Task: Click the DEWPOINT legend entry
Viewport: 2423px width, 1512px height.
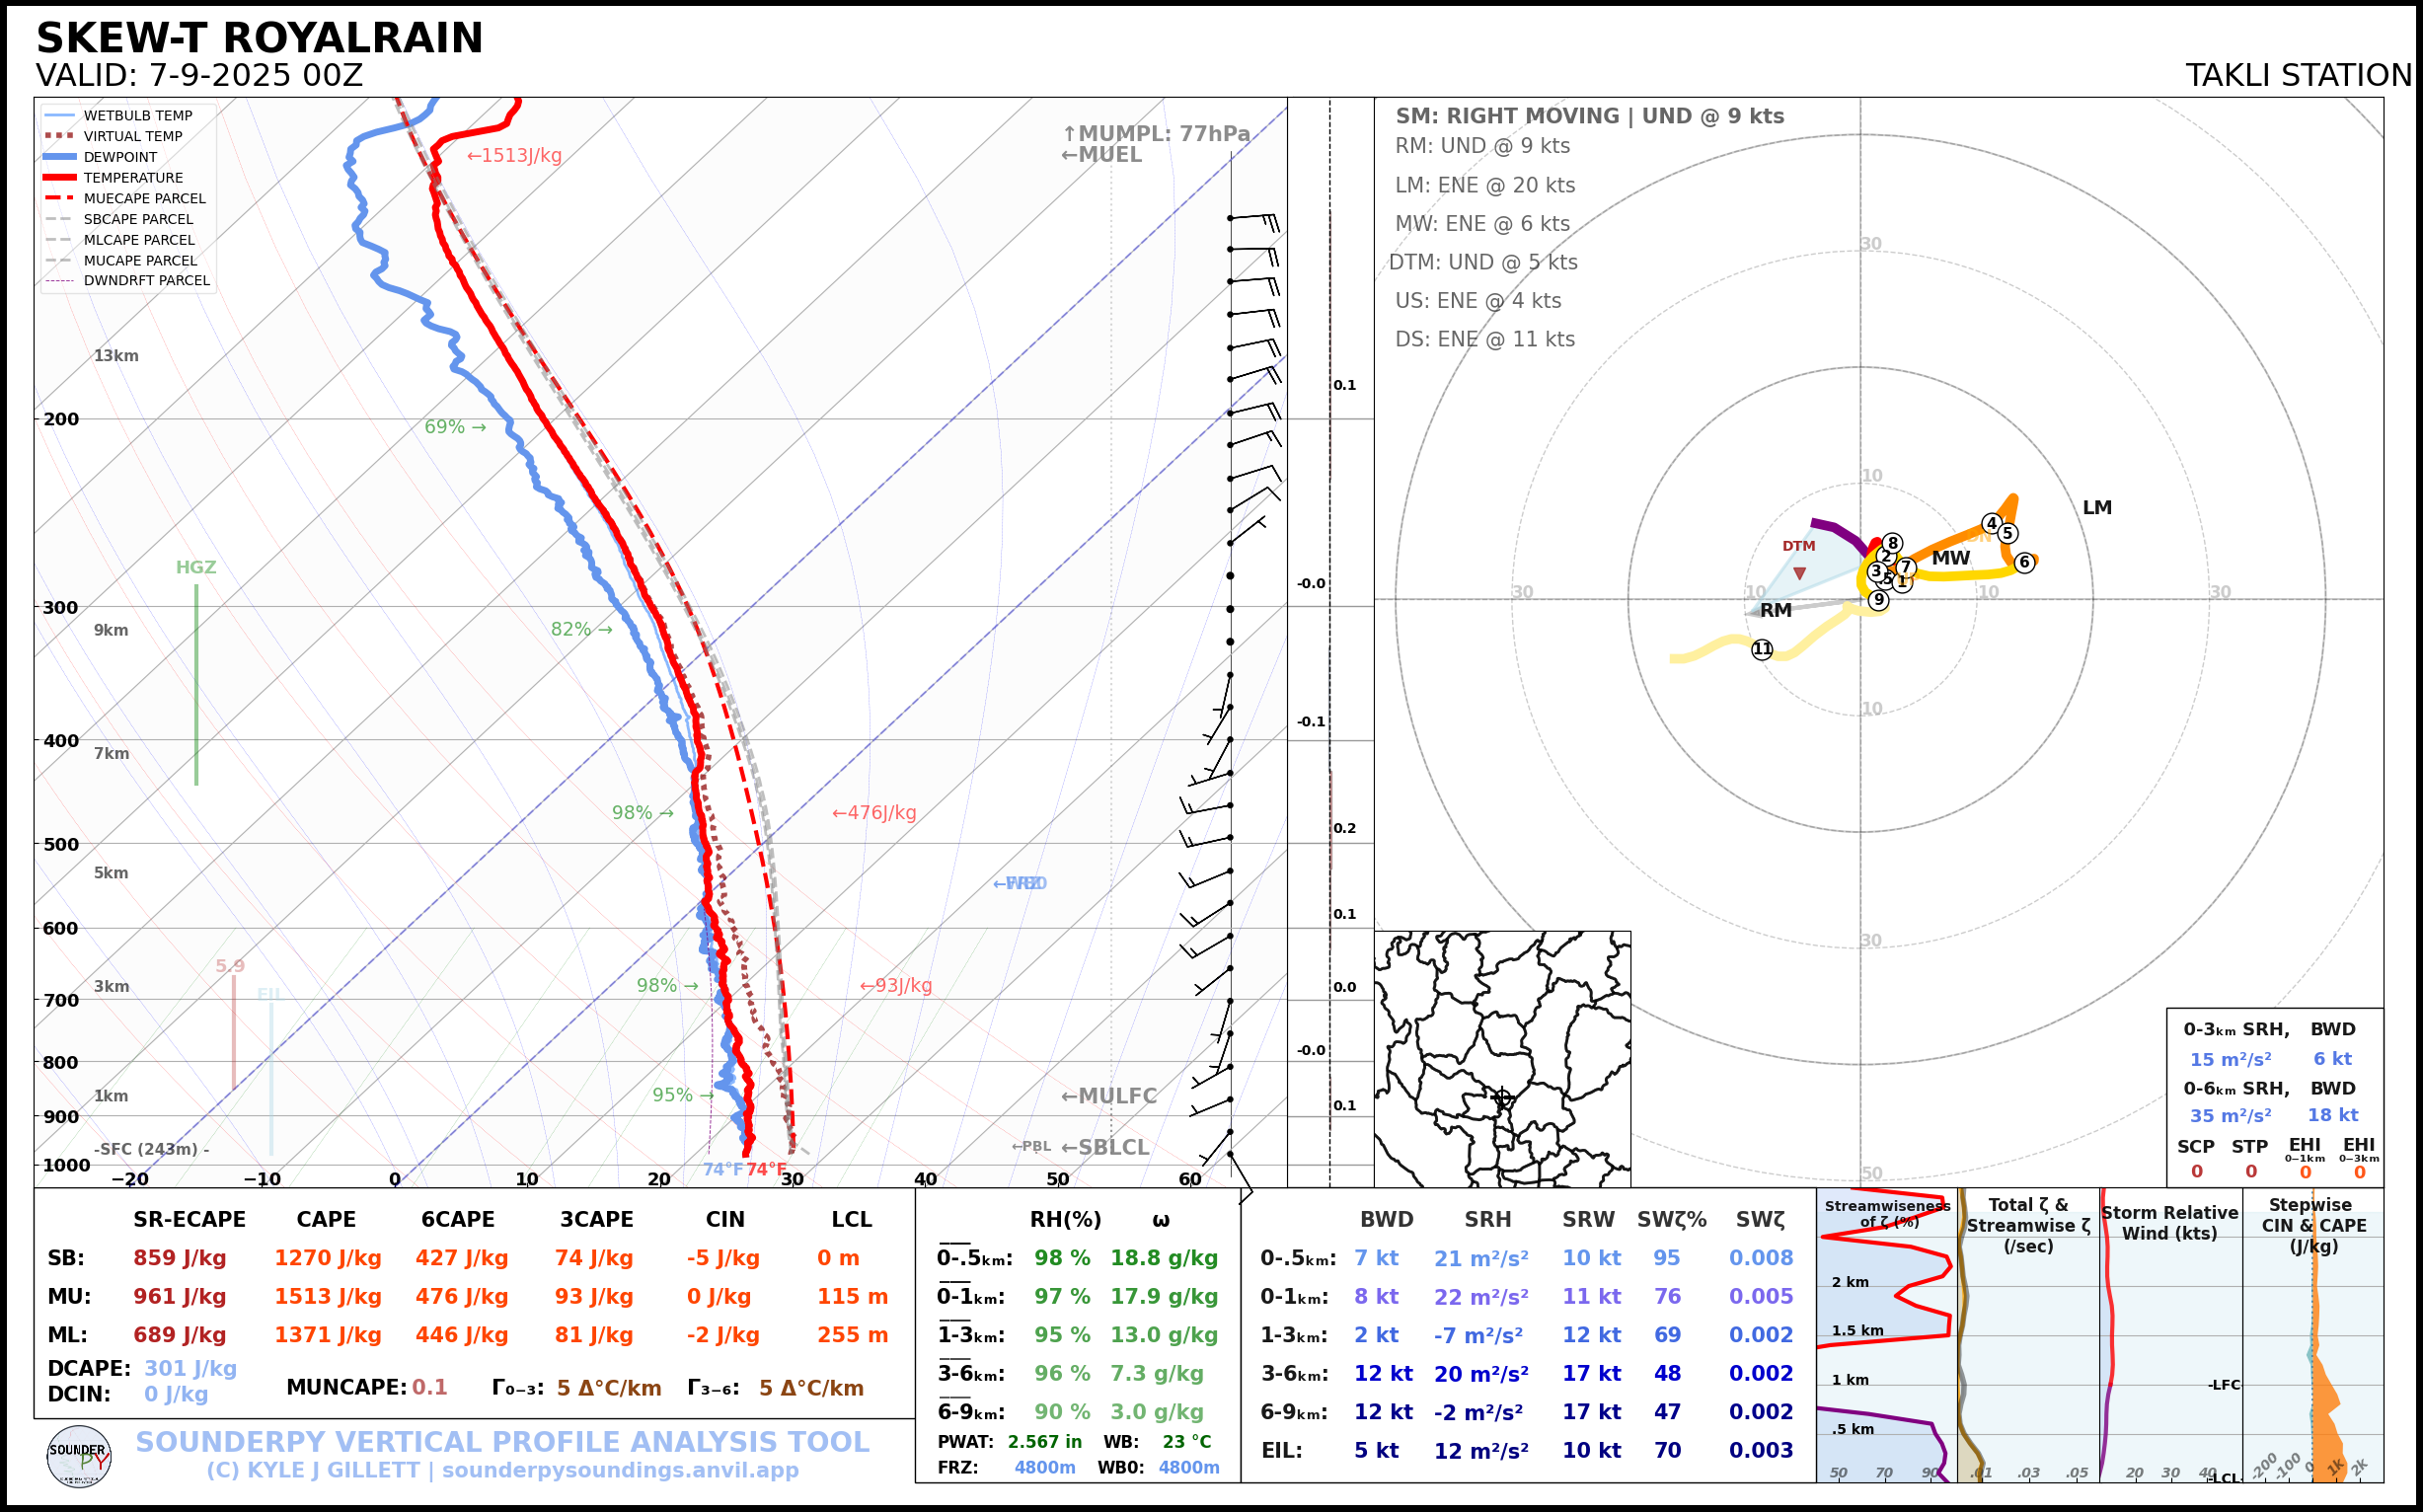Action: point(120,157)
